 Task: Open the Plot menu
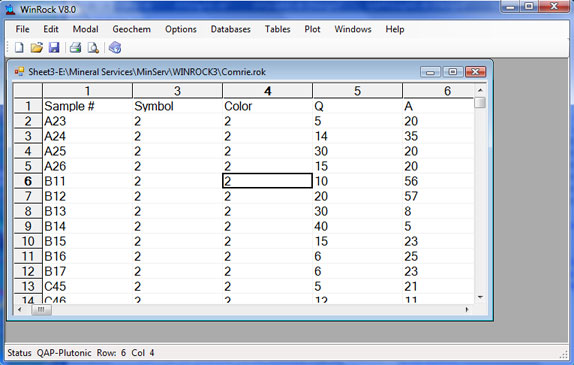point(312,29)
